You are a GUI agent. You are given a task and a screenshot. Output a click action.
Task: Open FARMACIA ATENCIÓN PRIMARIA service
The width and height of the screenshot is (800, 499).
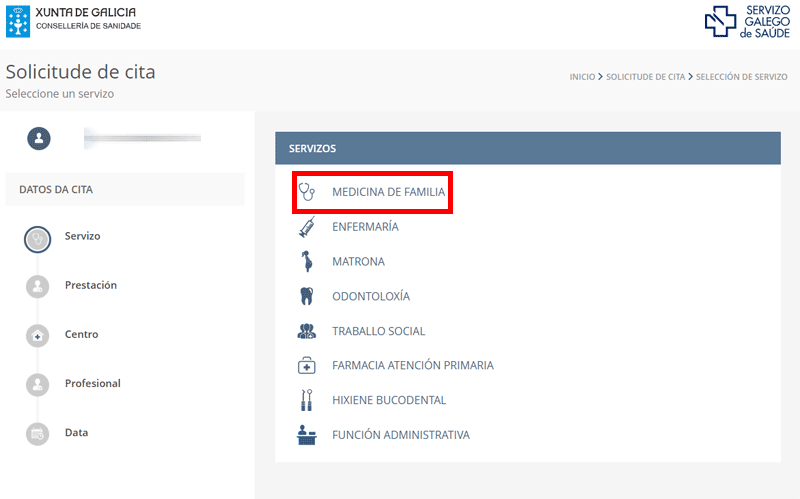pyautogui.click(x=413, y=365)
